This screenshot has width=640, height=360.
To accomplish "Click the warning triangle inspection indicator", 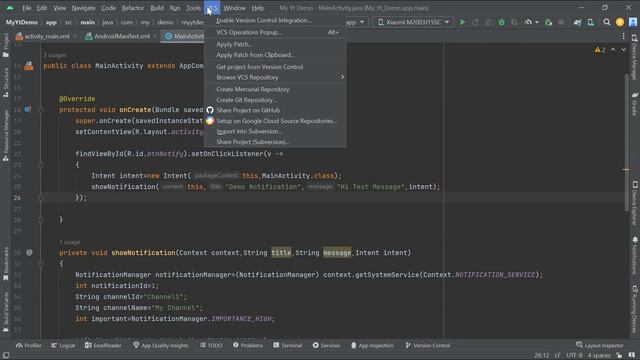I will (600, 50).
